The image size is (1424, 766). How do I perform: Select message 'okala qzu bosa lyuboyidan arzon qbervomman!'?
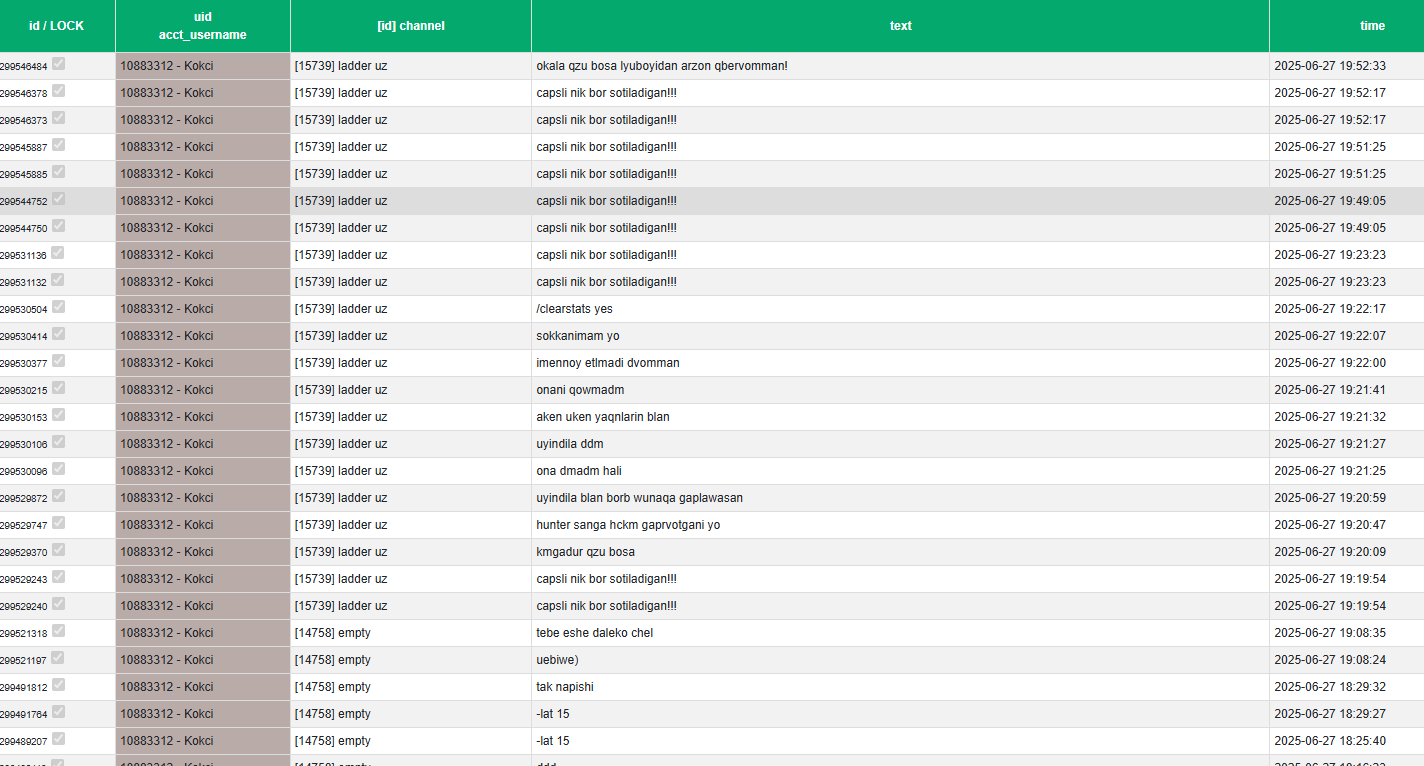tap(662, 66)
